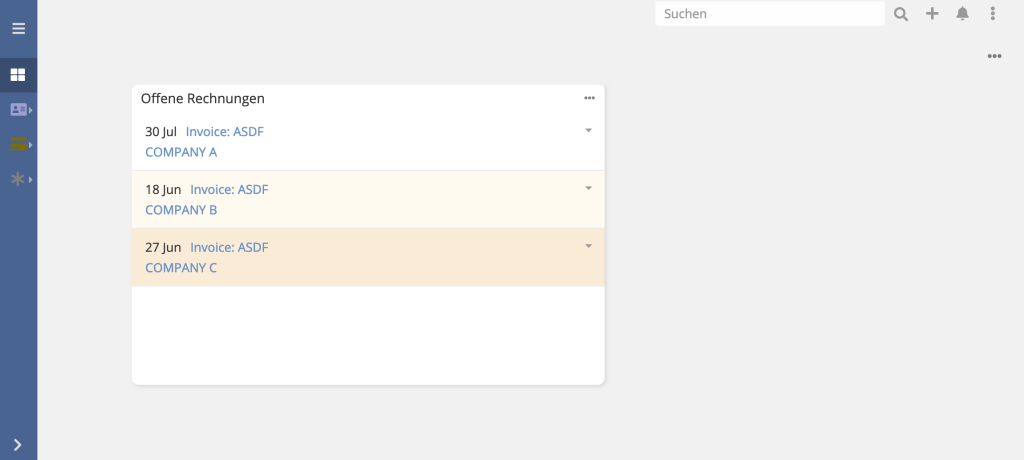This screenshot has height=460, width=1024.
Task: Open the 30 Jul Invoice: ASDF link
Action: [225, 131]
